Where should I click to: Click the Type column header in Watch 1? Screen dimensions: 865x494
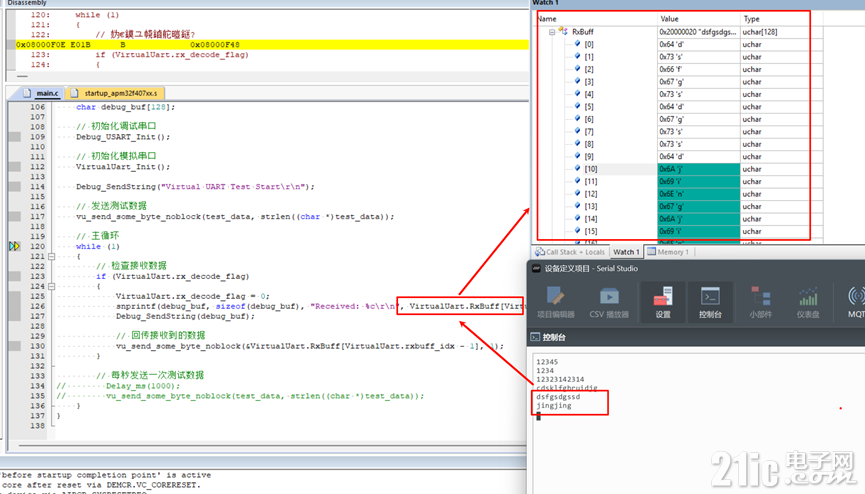pyautogui.click(x=781, y=19)
